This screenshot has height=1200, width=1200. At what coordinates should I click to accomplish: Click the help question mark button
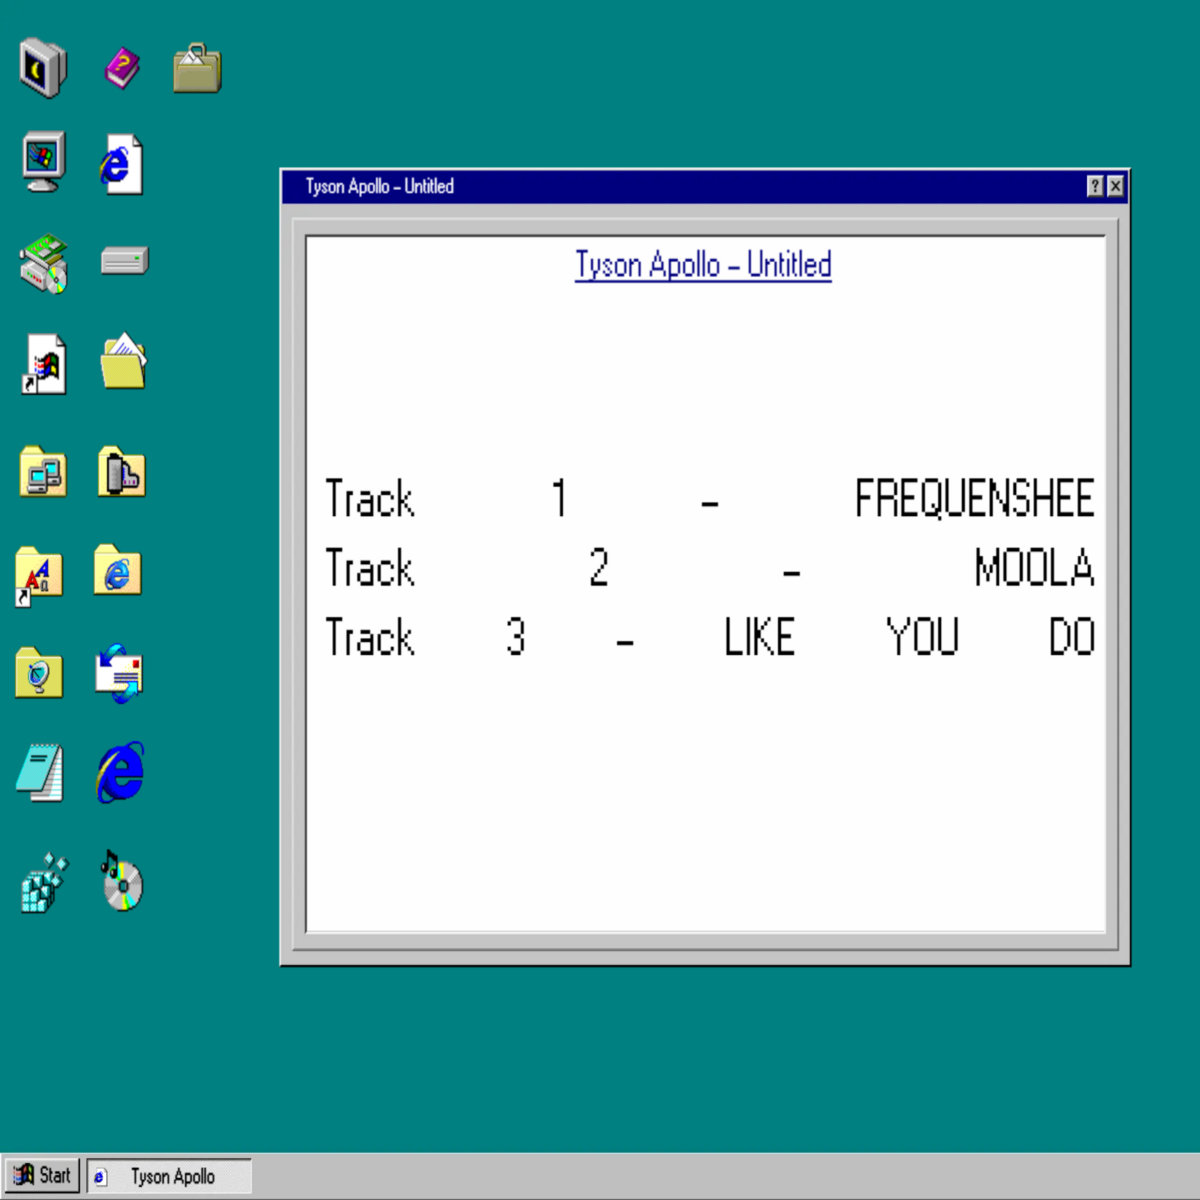(1095, 186)
